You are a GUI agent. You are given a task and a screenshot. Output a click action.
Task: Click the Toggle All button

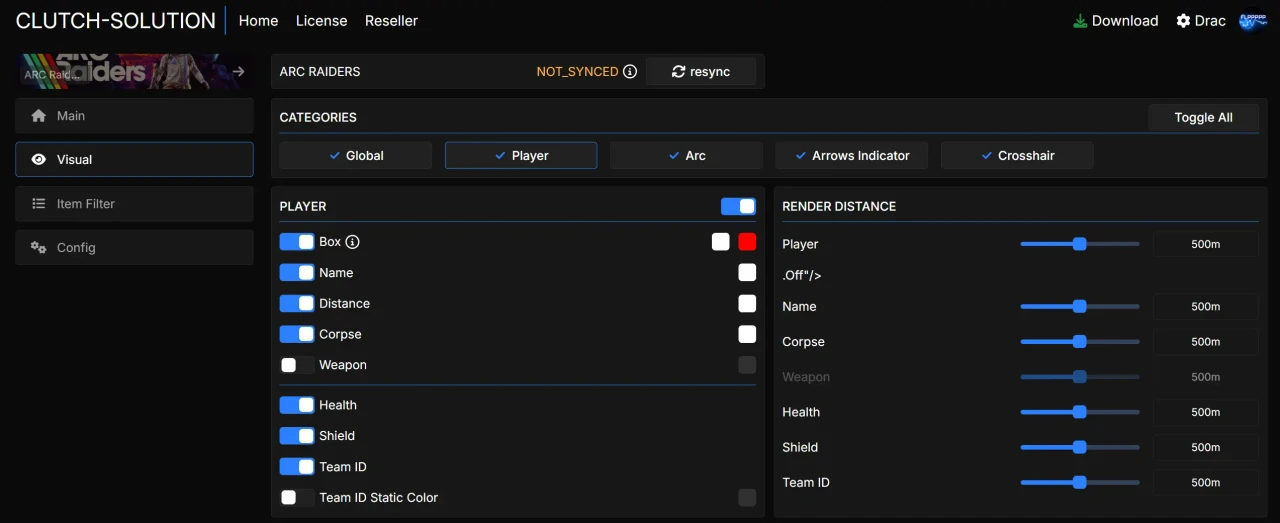click(x=1203, y=118)
